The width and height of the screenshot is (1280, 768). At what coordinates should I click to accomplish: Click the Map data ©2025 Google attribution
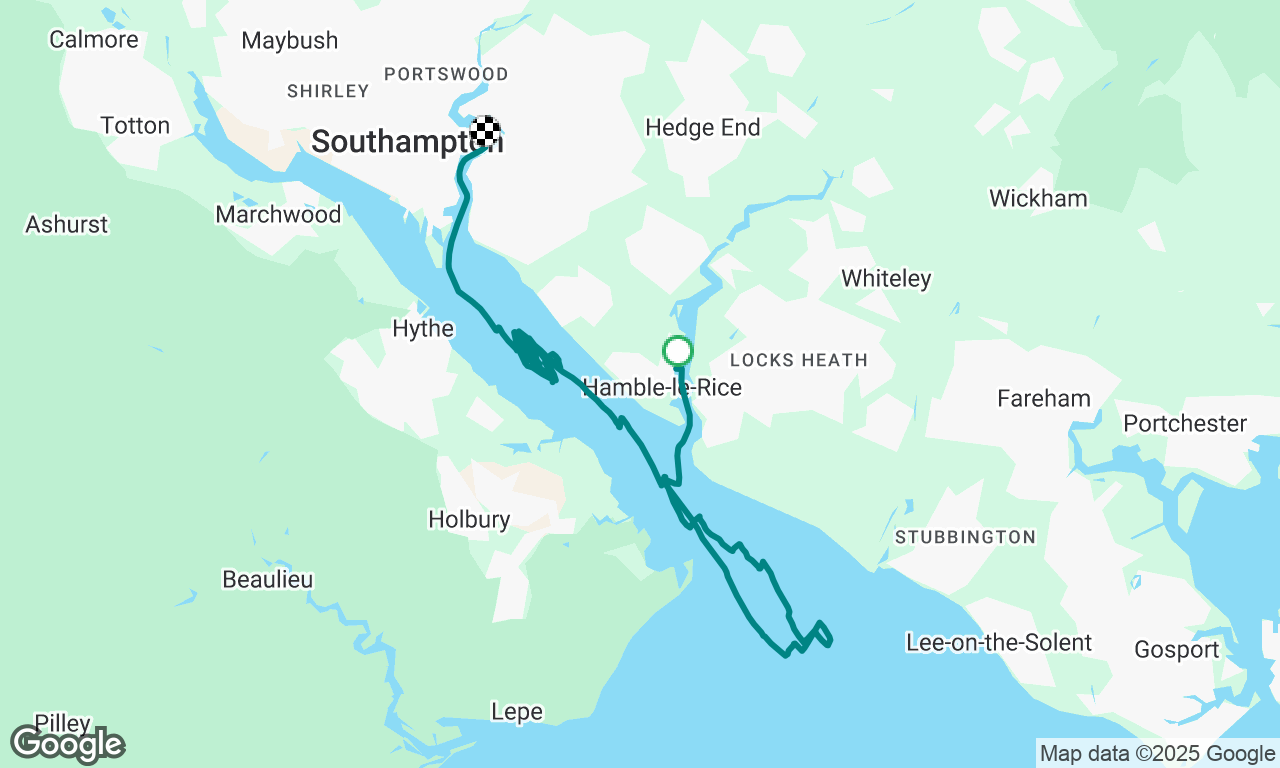1157,754
